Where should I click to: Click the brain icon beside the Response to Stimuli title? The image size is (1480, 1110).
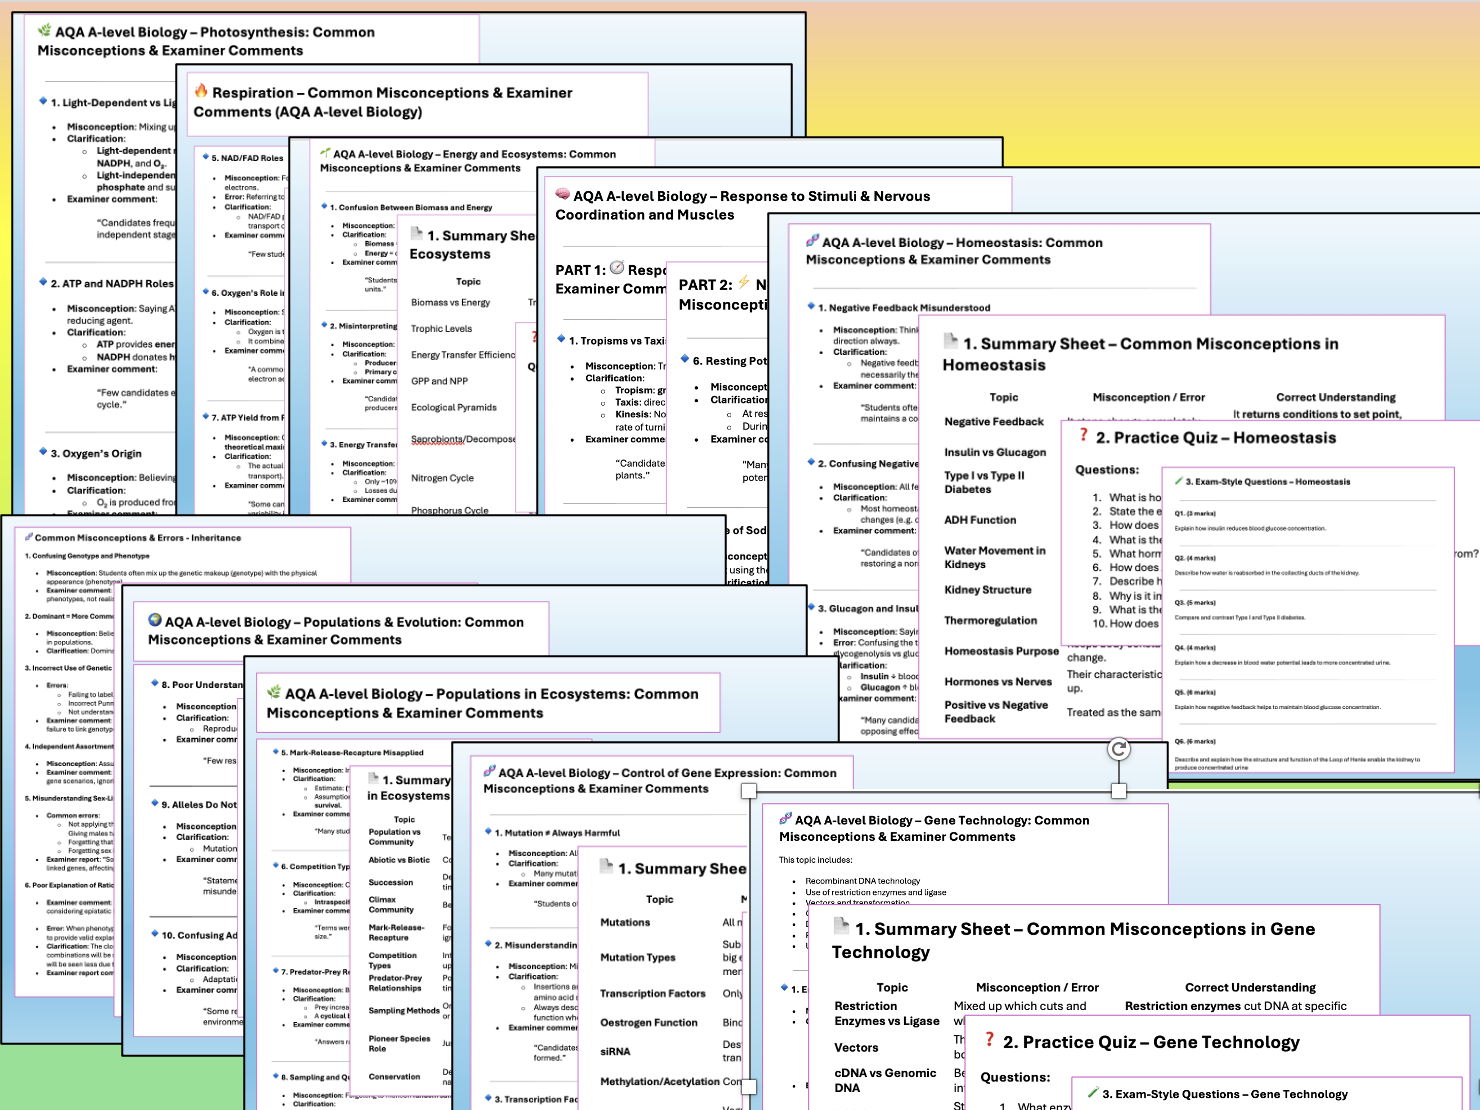tap(563, 195)
